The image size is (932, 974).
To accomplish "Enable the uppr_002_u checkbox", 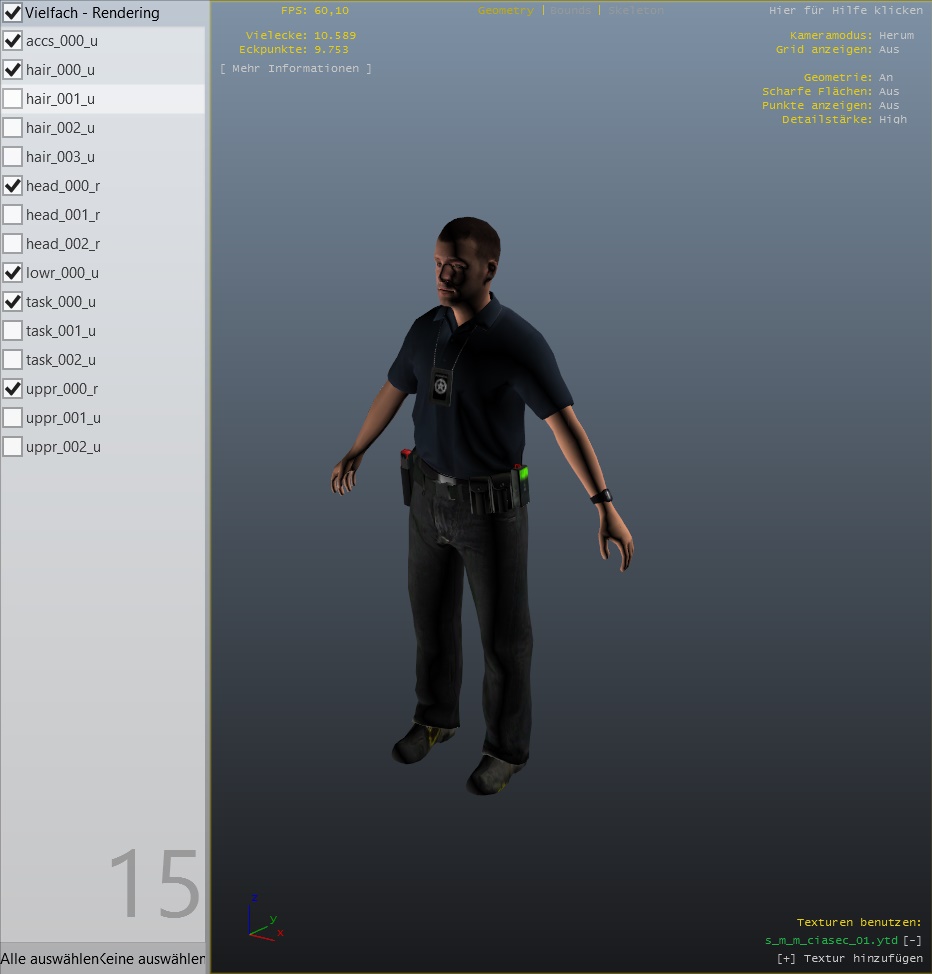I will coord(13,447).
